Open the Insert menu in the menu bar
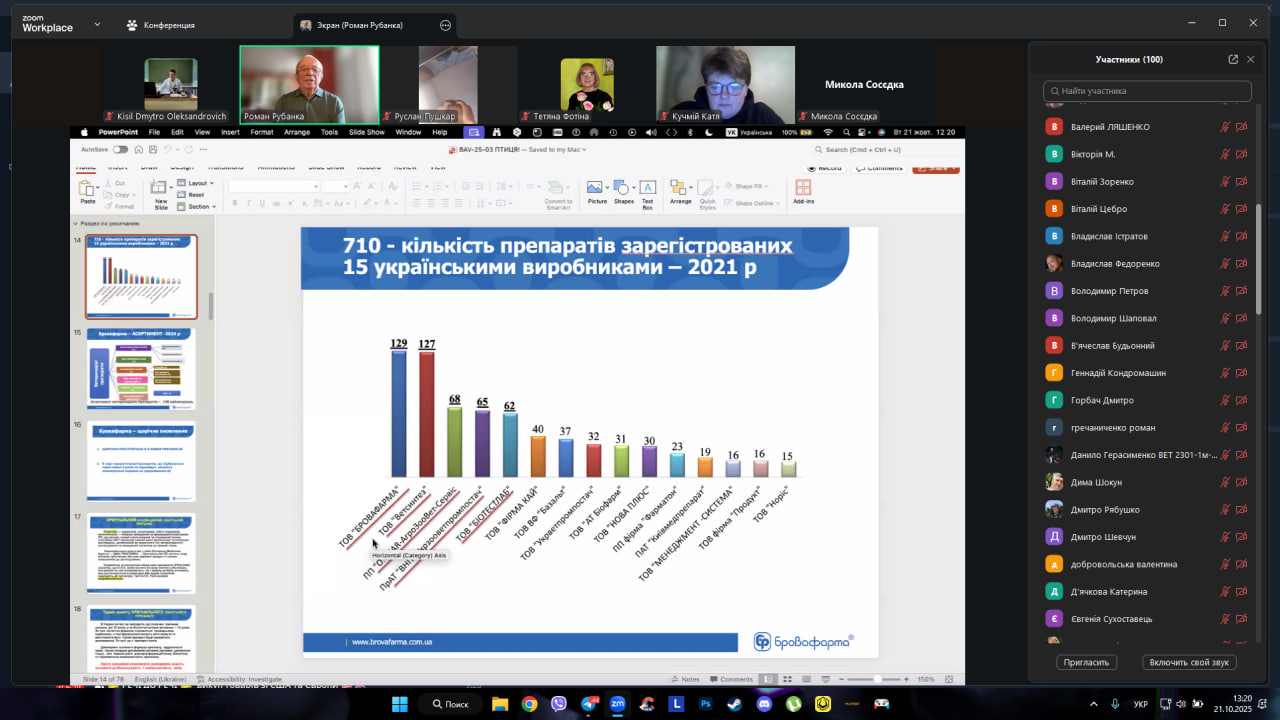Image resolution: width=1280 pixels, height=720 pixels. (x=230, y=132)
